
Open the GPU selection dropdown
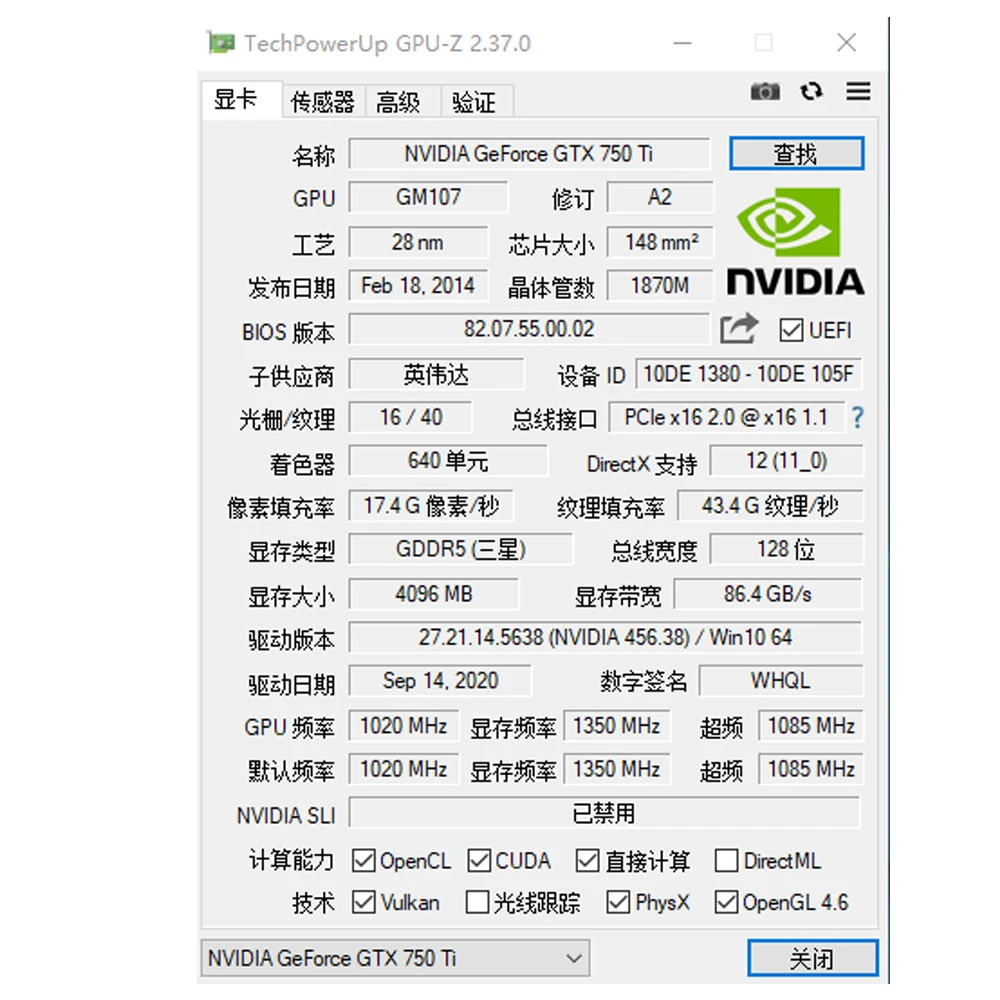click(x=395, y=958)
